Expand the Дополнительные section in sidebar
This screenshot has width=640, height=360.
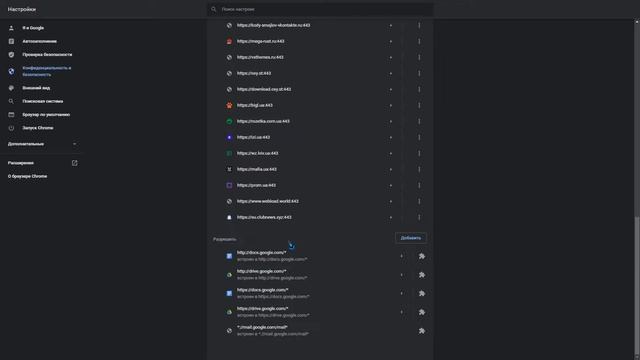click(x=42, y=144)
